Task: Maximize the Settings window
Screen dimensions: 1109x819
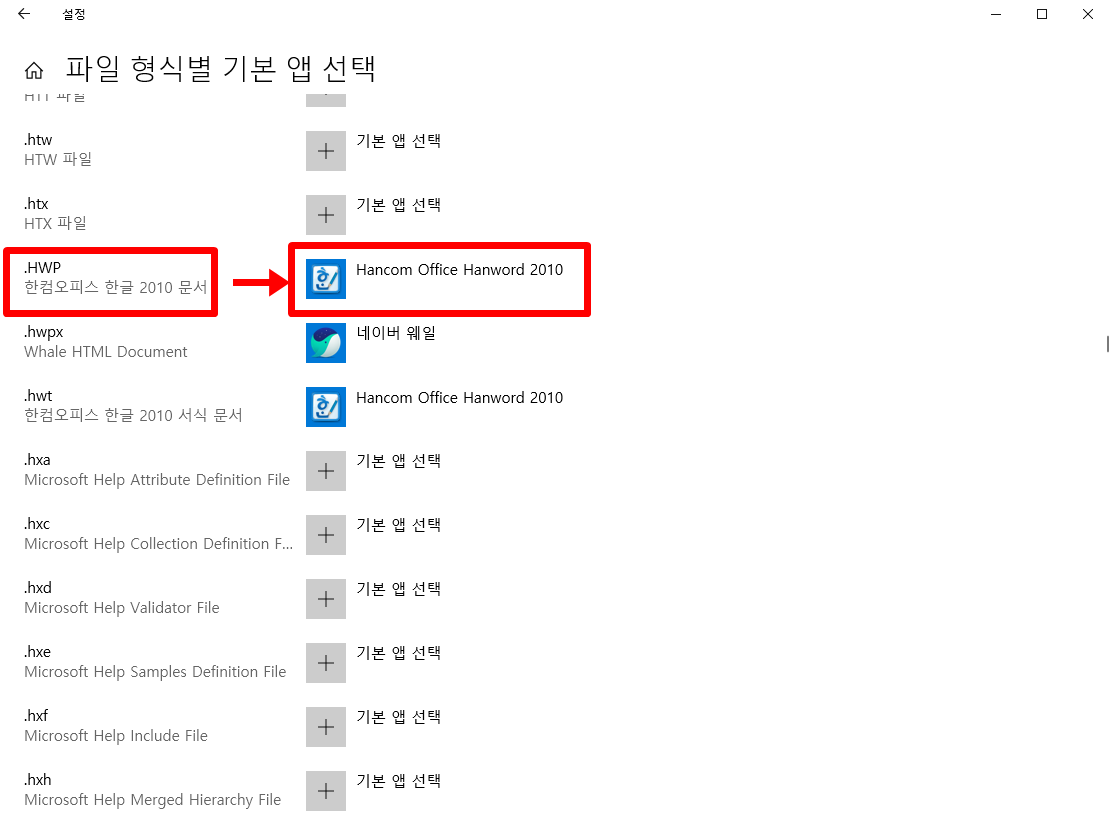Action: coord(1042,14)
